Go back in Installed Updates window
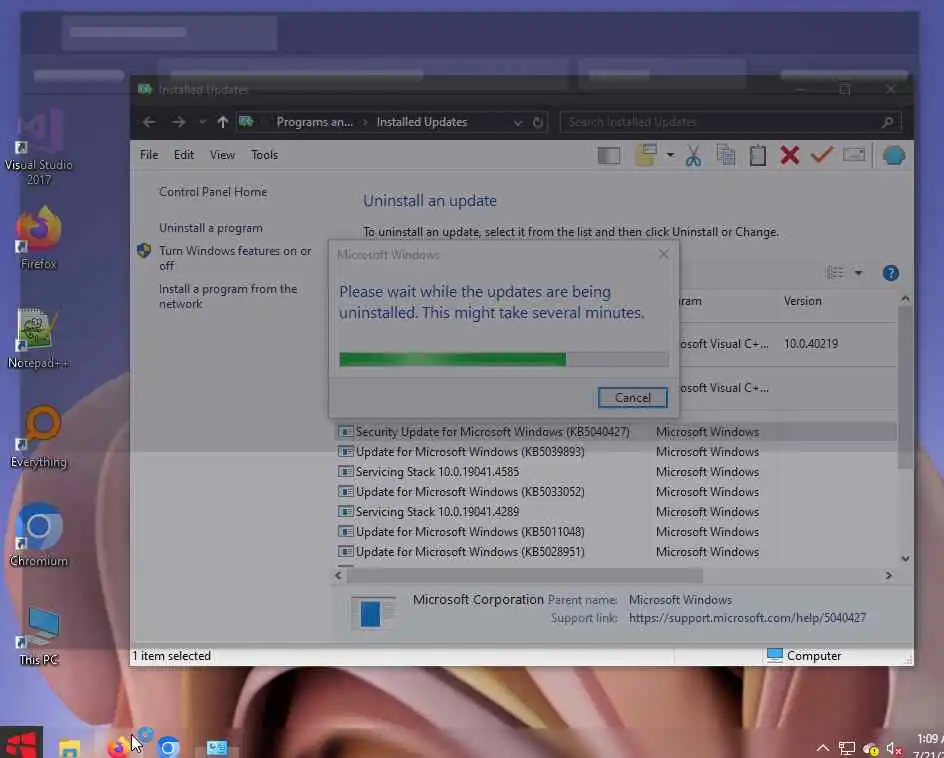Screen dimensions: 944x758 [149, 122]
